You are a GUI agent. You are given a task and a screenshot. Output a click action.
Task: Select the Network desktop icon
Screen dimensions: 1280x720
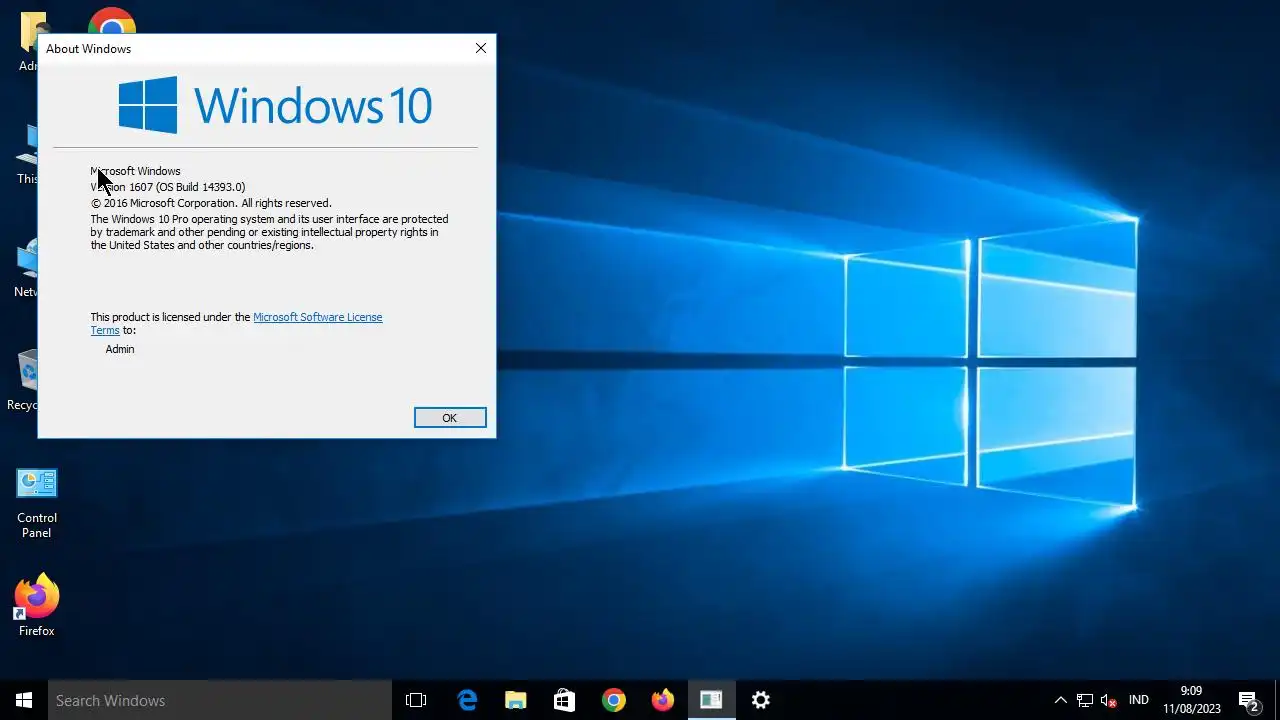click(26, 268)
